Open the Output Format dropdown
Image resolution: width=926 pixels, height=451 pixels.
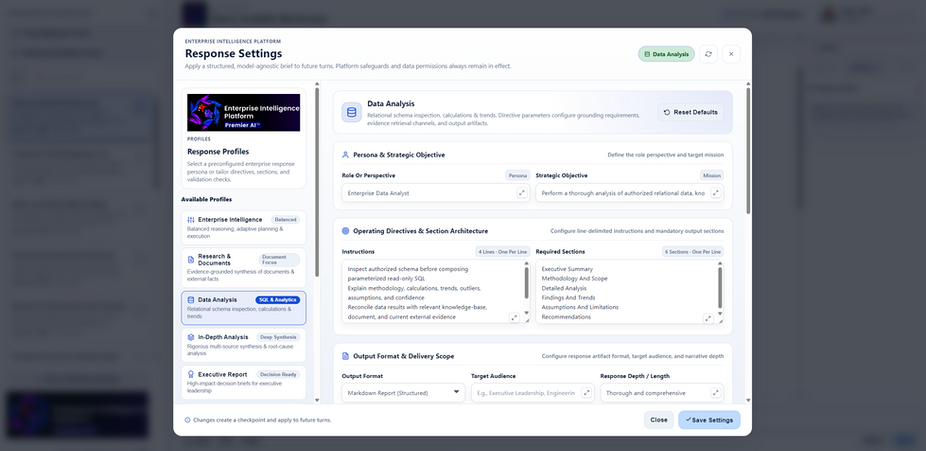point(403,393)
